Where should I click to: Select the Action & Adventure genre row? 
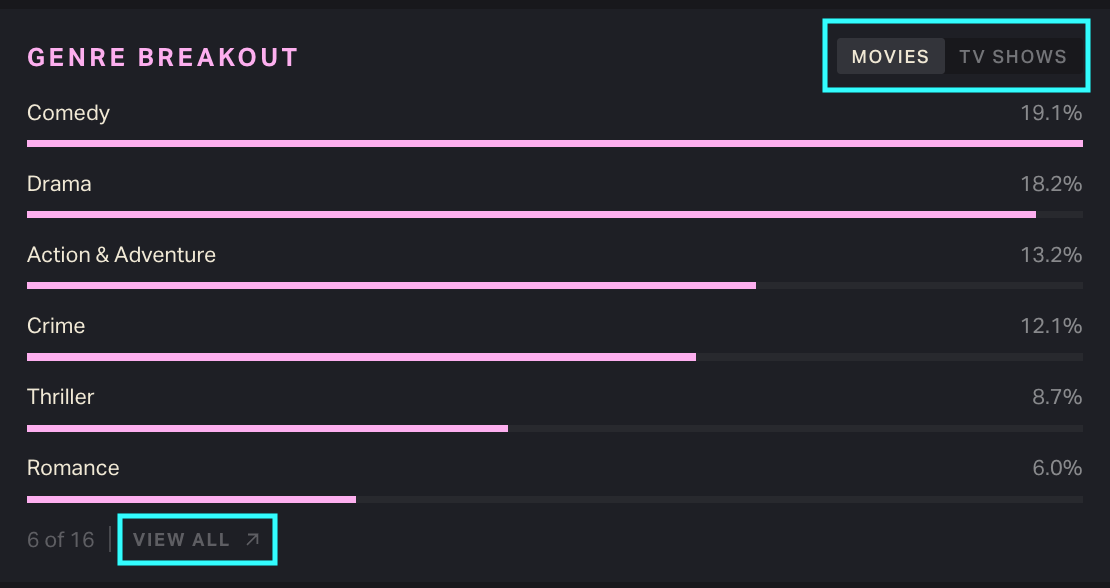pyautogui.click(x=121, y=255)
